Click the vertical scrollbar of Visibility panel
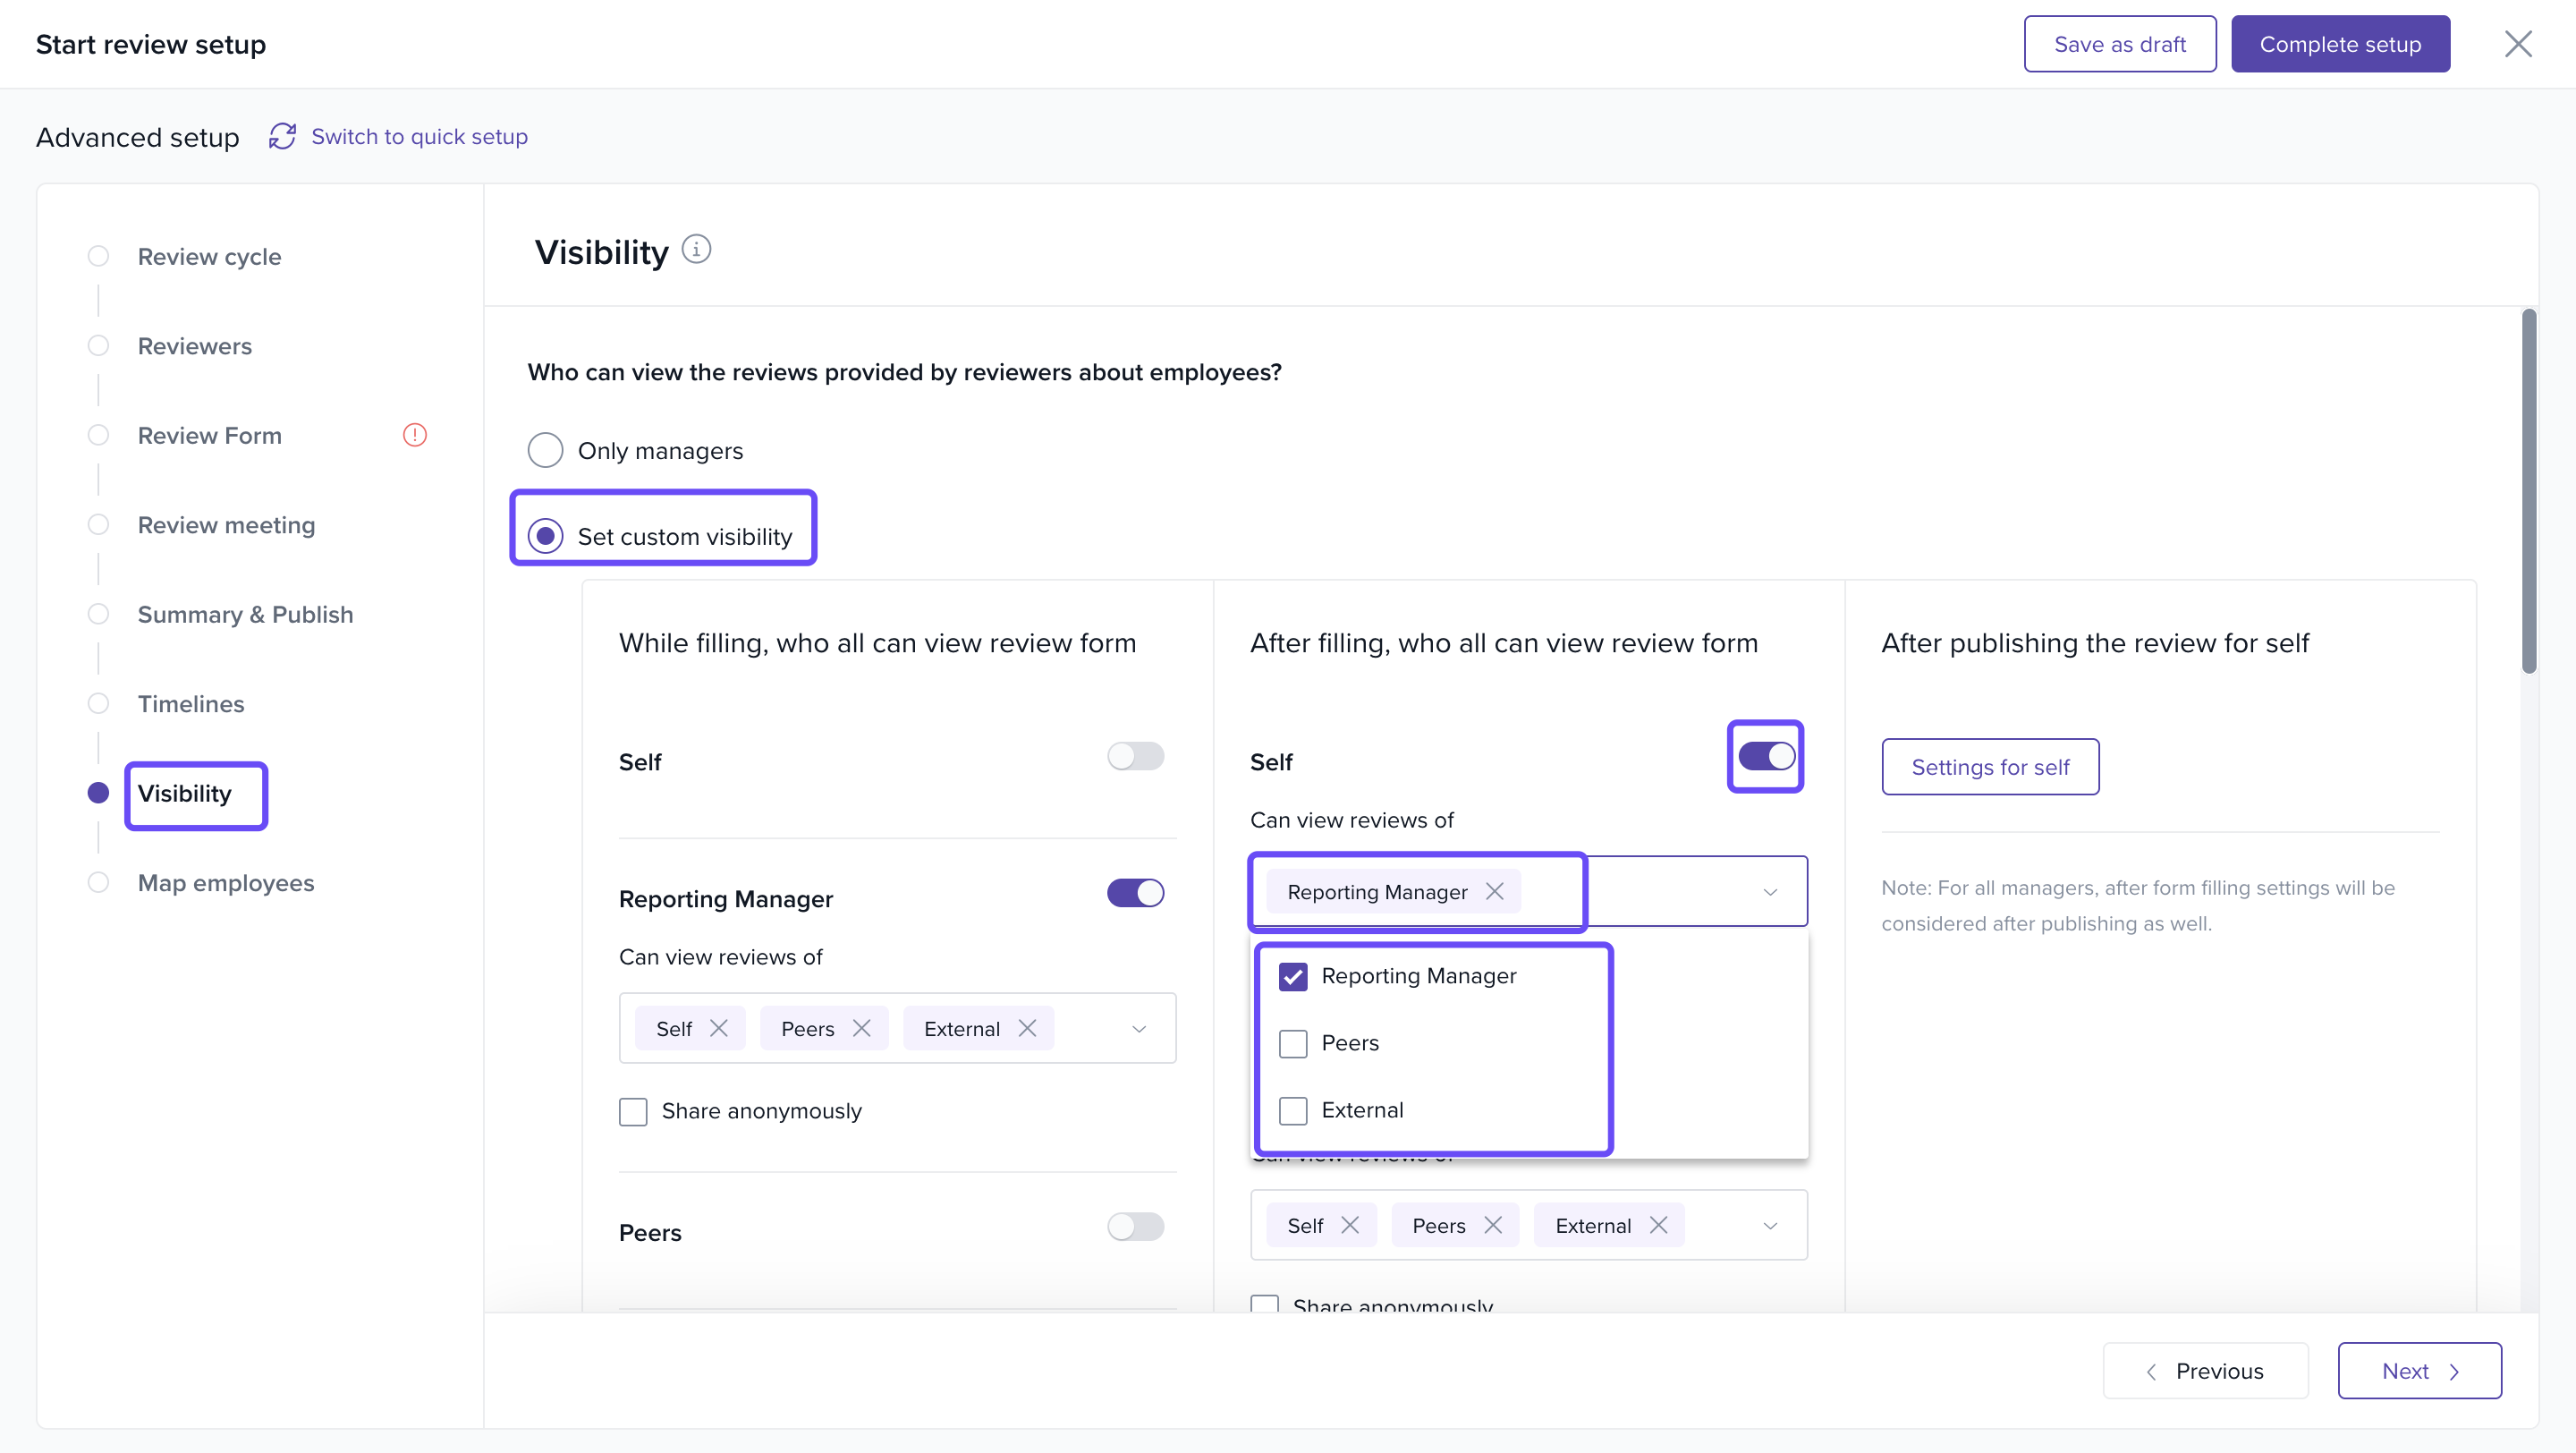This screenshot has width=2576, height=1453. click(2528, 490)
